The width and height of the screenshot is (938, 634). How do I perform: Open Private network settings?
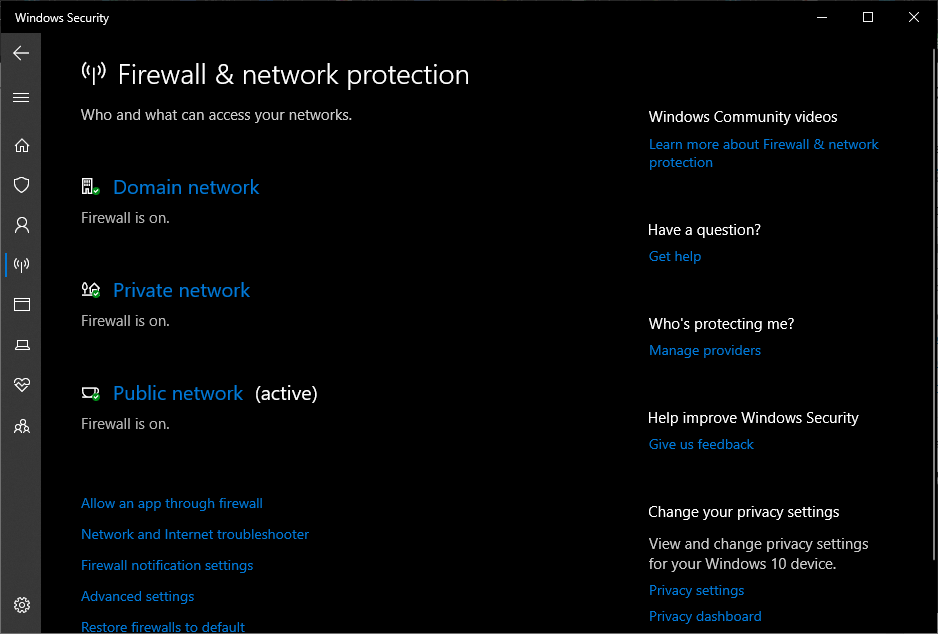[181, 290]
